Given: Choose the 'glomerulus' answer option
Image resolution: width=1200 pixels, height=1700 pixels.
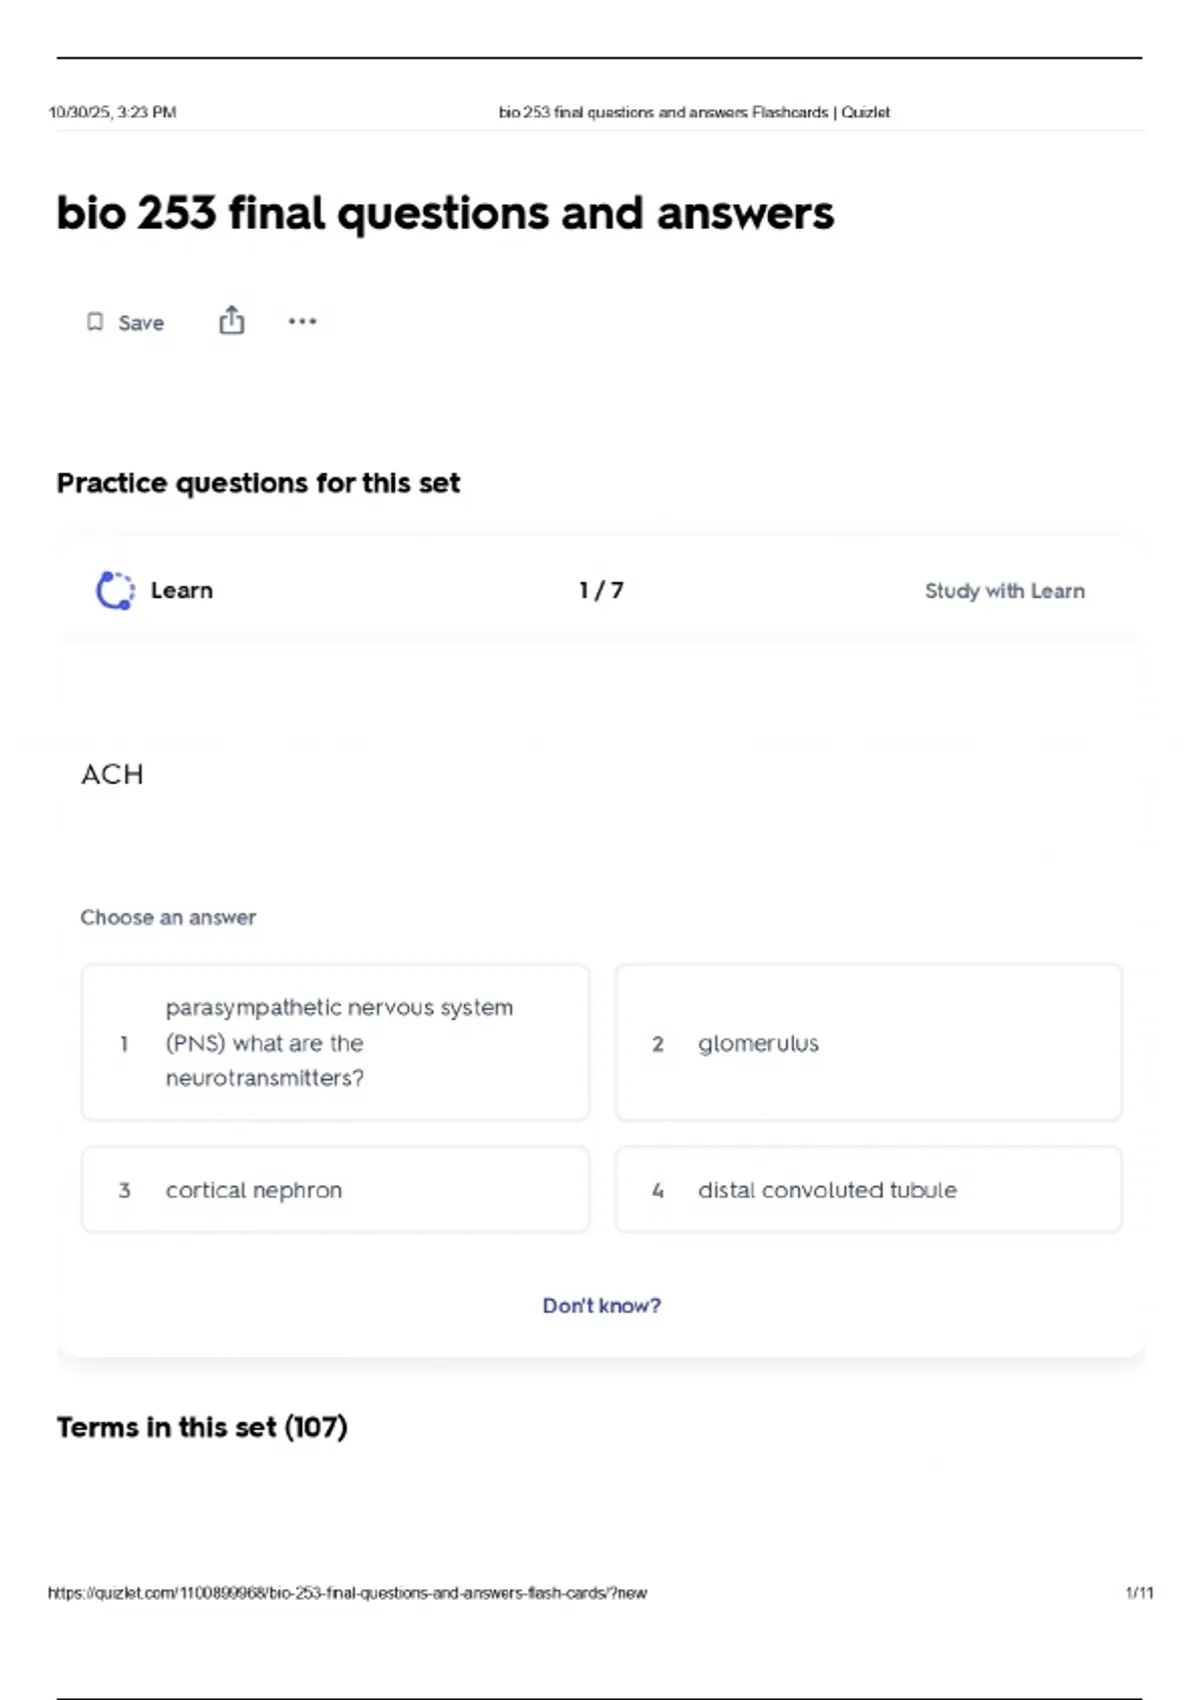Looking at the screenshot, I should tap(868, 1042).
